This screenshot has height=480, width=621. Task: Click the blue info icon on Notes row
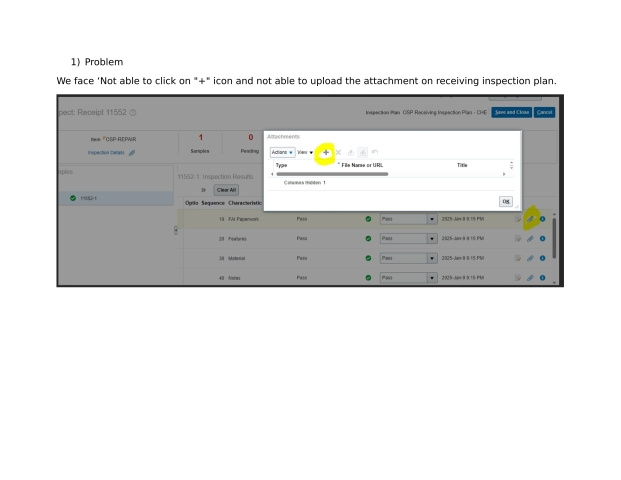pyautogui.click(x=543, y=278)
